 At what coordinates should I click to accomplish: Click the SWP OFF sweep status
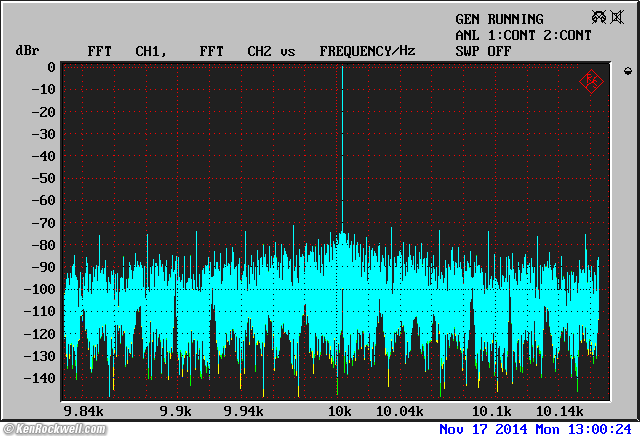coord(484,51)
